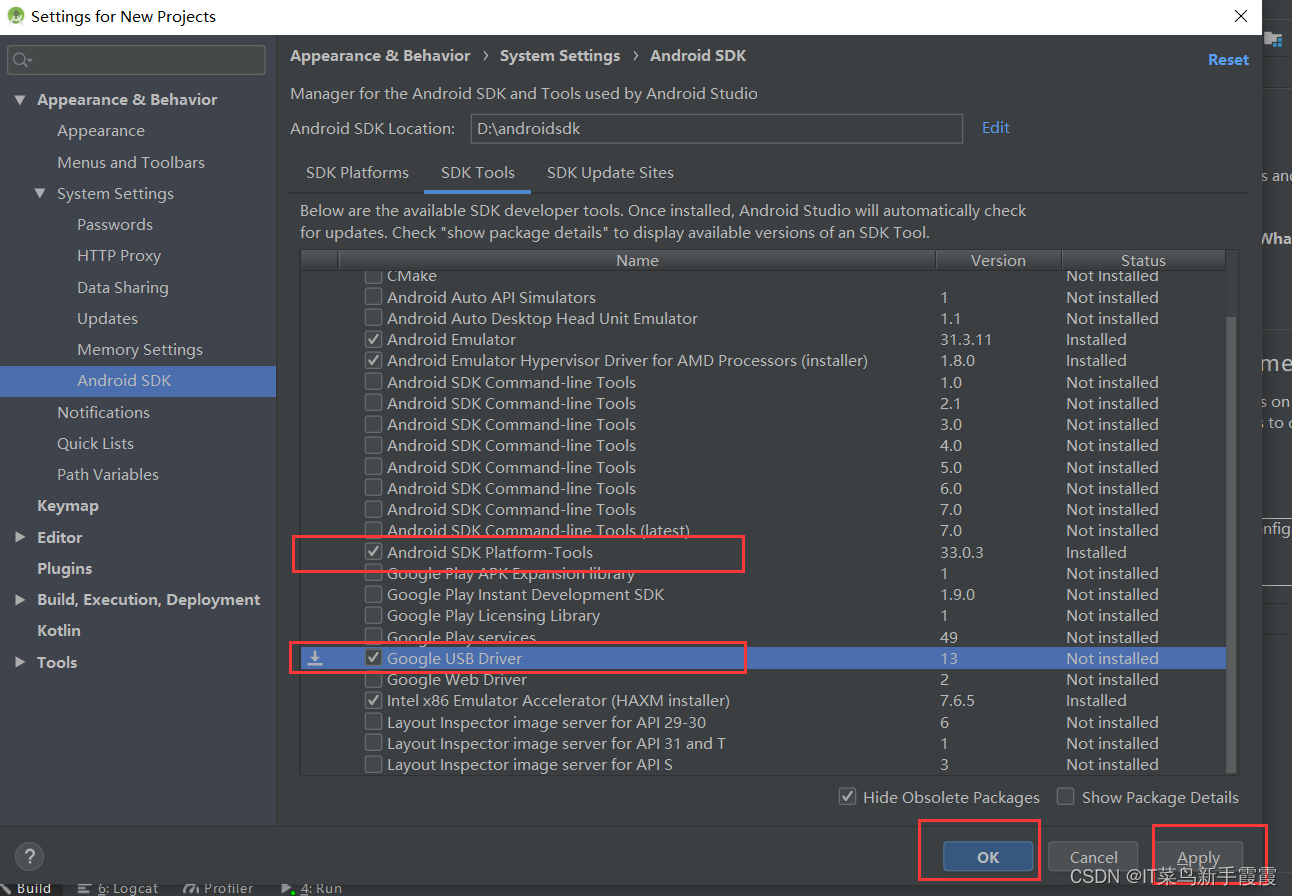Open Plugins settings

click(65, 568)
